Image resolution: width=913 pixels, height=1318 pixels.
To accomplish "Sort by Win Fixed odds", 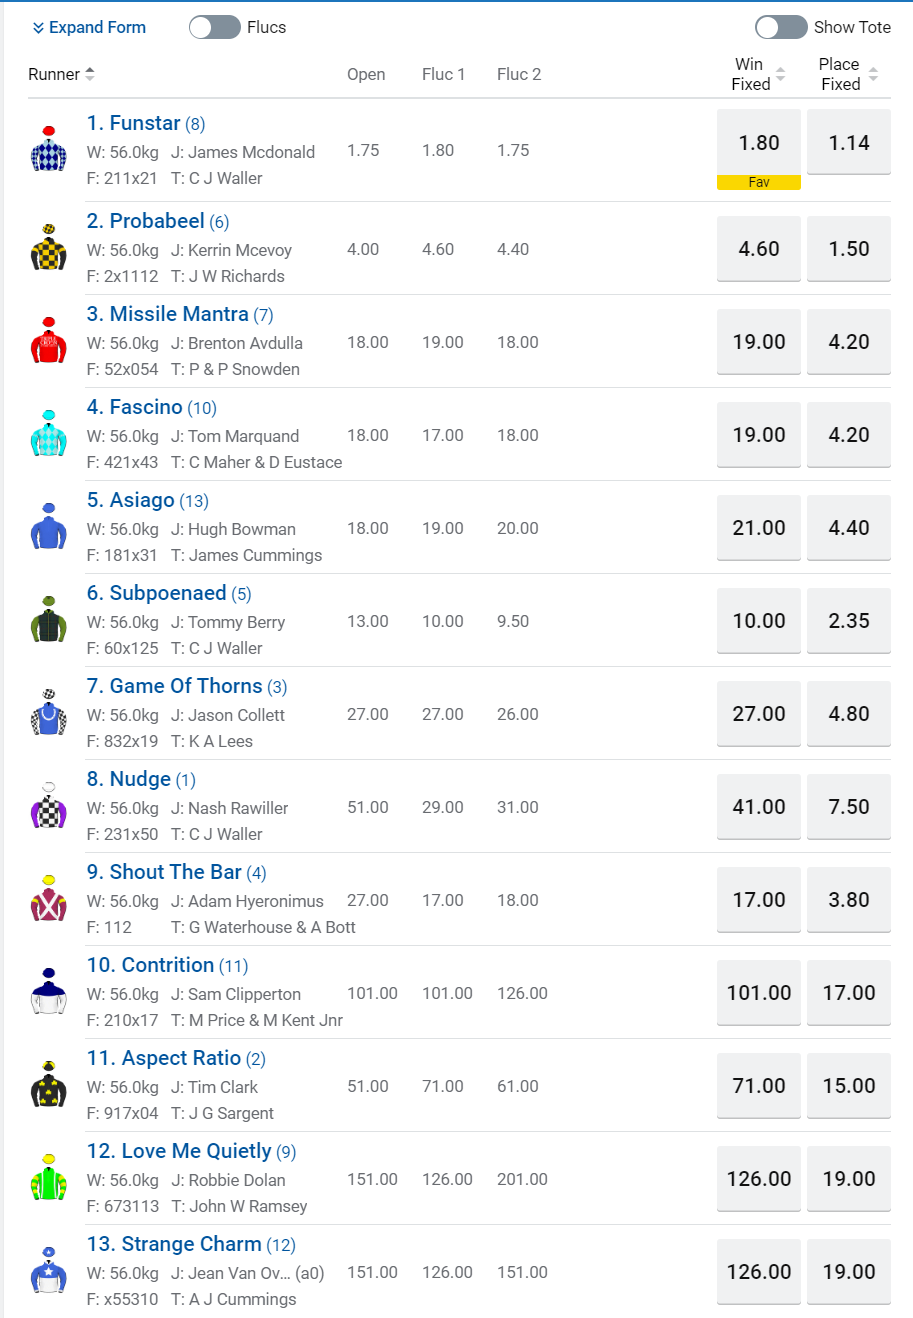I will 781,74.
